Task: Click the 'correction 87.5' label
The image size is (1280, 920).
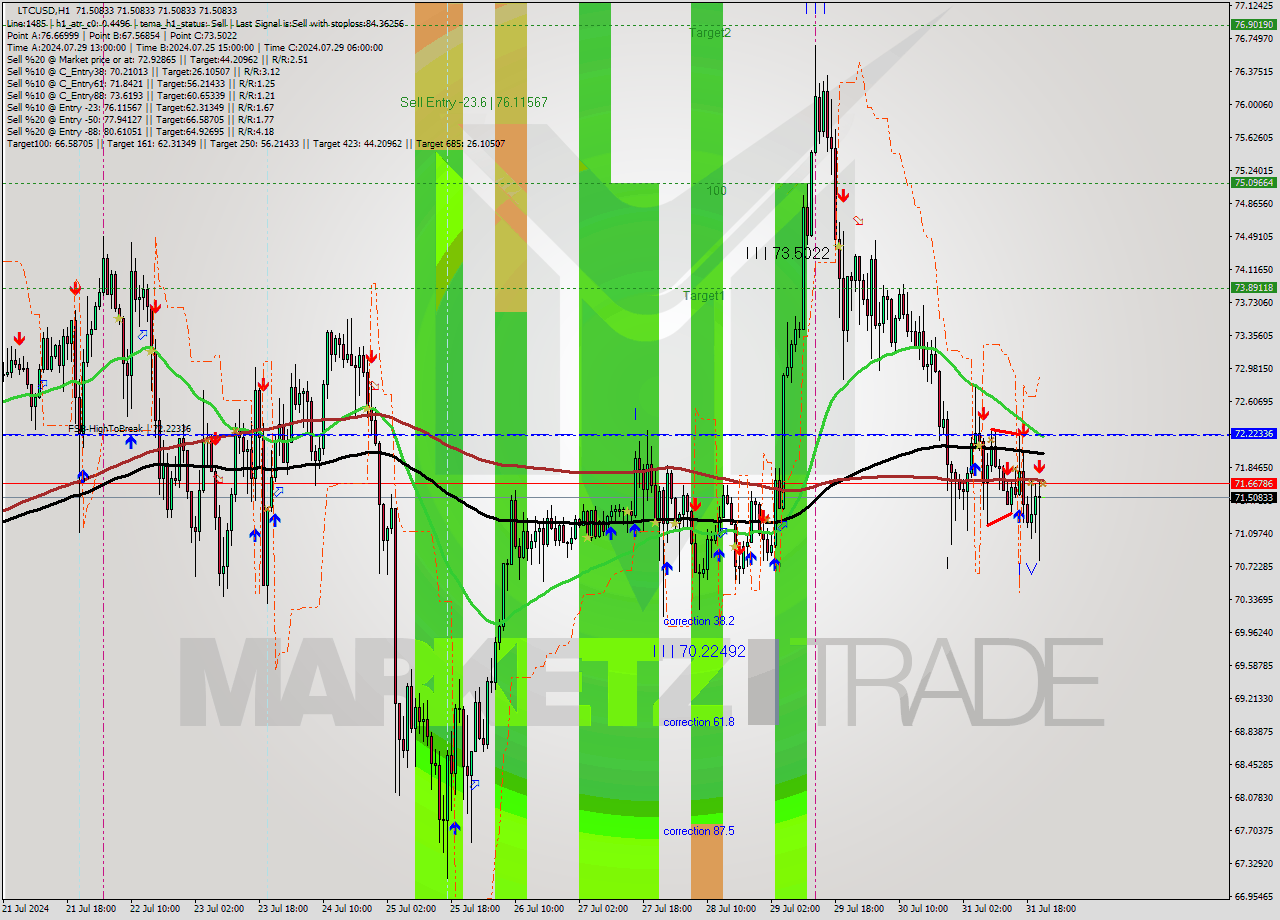Action: 699,831
